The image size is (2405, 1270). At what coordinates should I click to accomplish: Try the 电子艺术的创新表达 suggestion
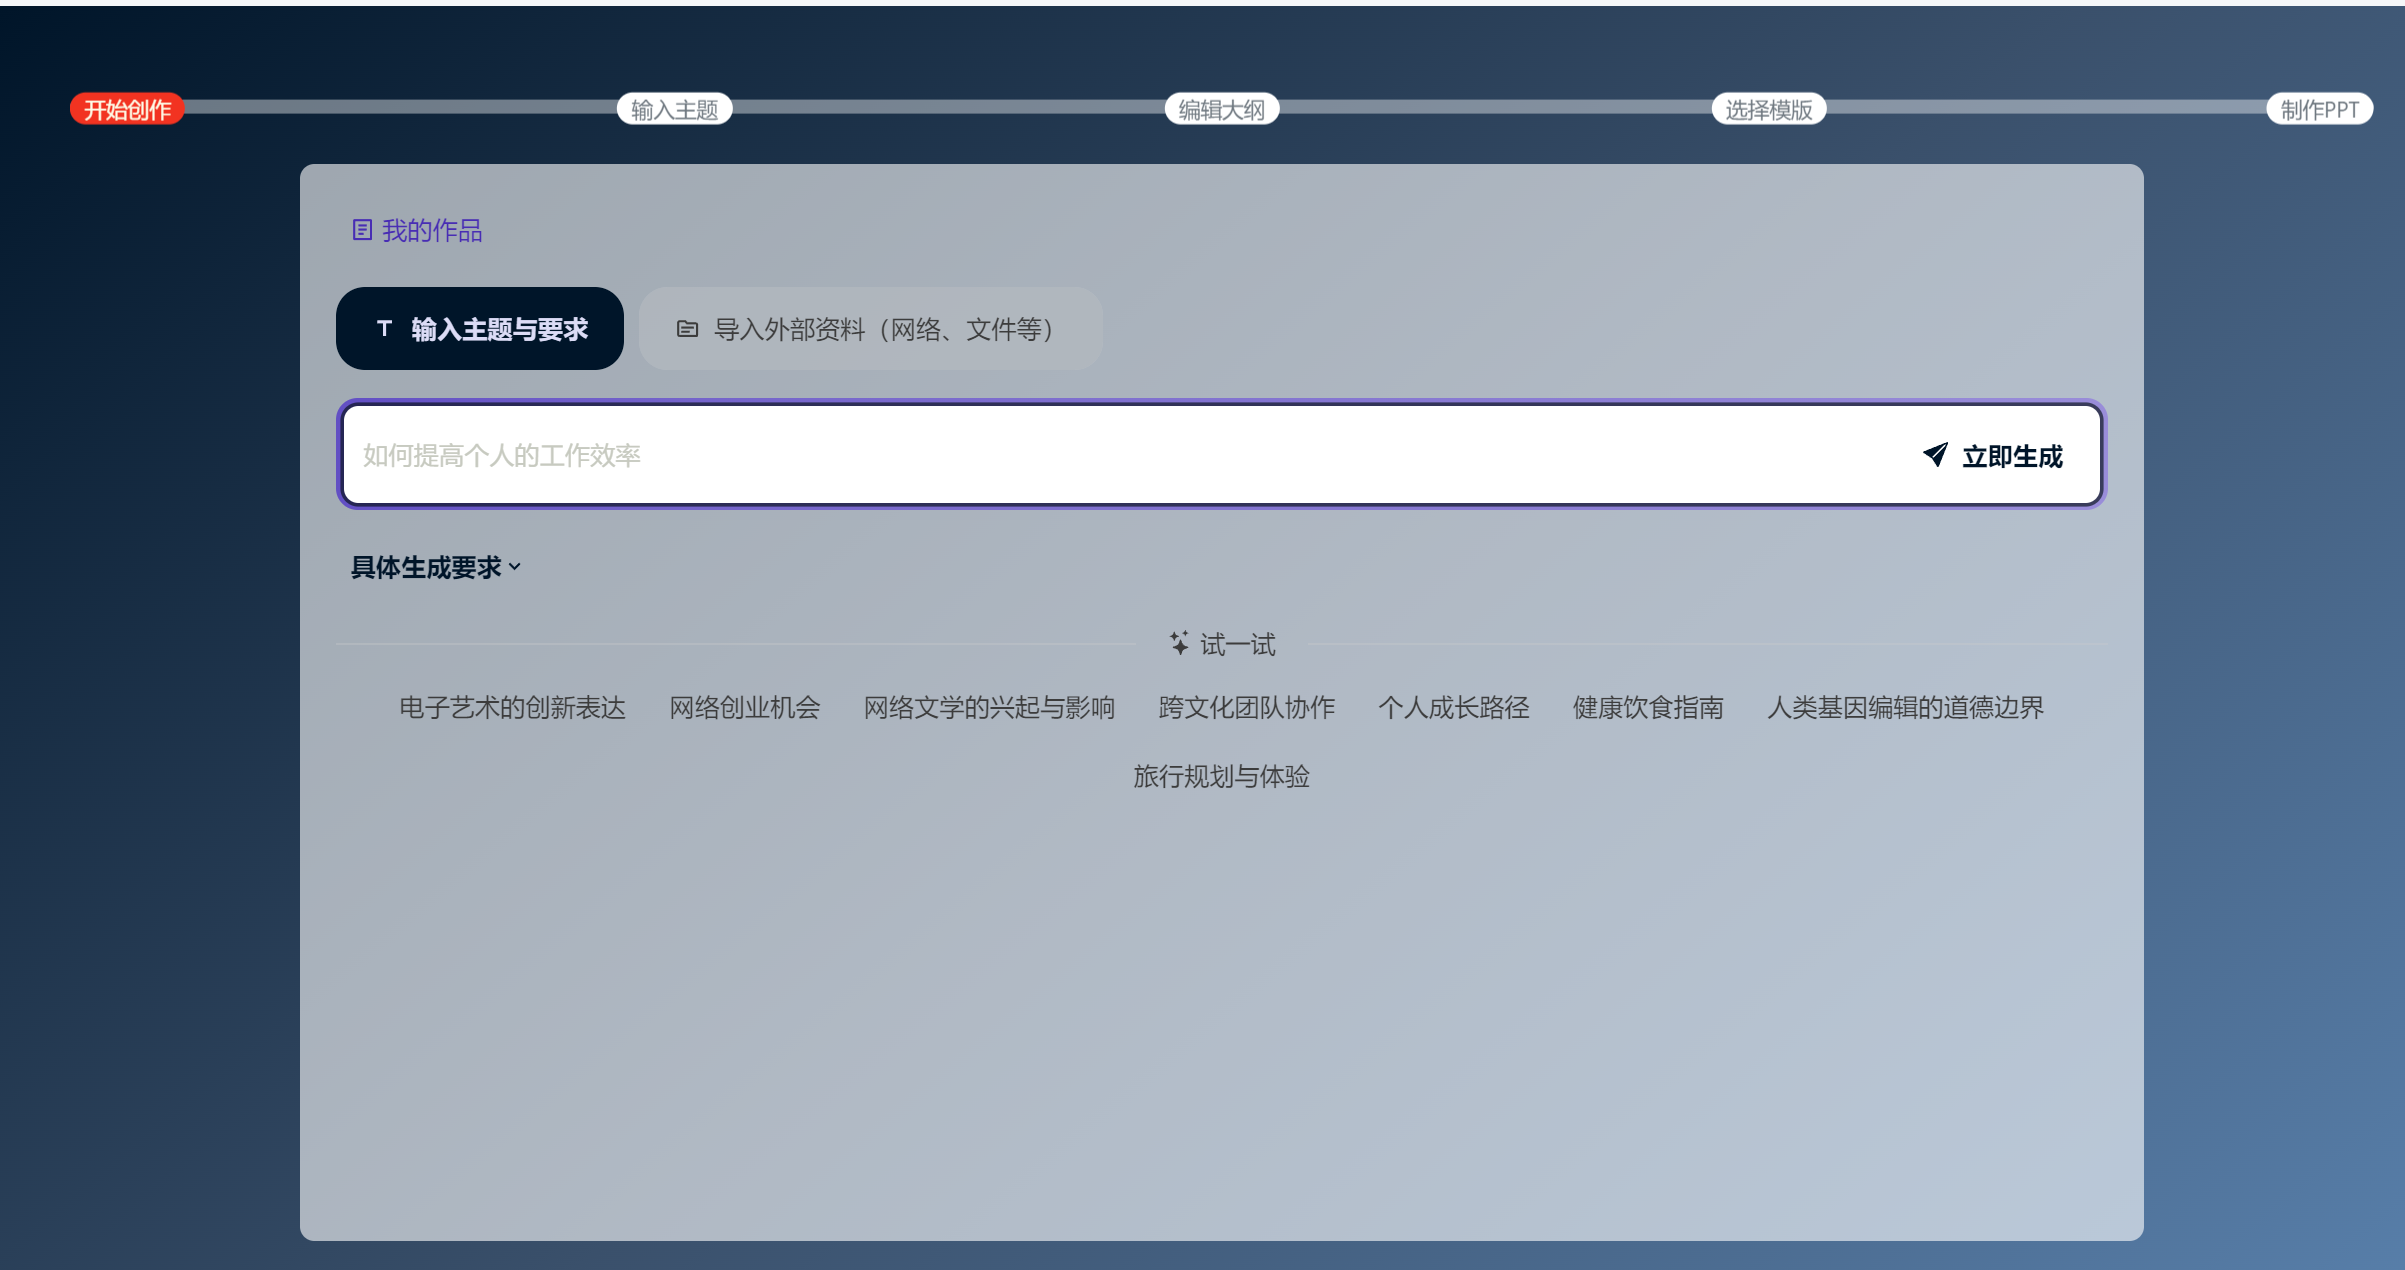tap(512, 707)
